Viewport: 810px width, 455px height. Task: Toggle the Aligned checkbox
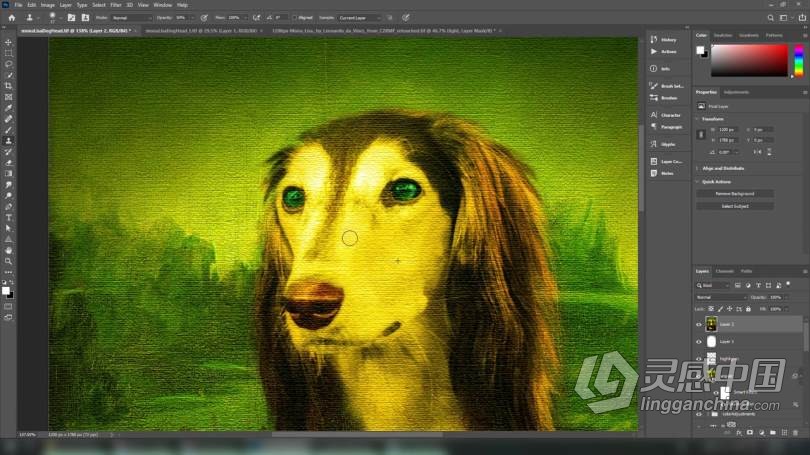pyautogui.click(x=294, y=18)
